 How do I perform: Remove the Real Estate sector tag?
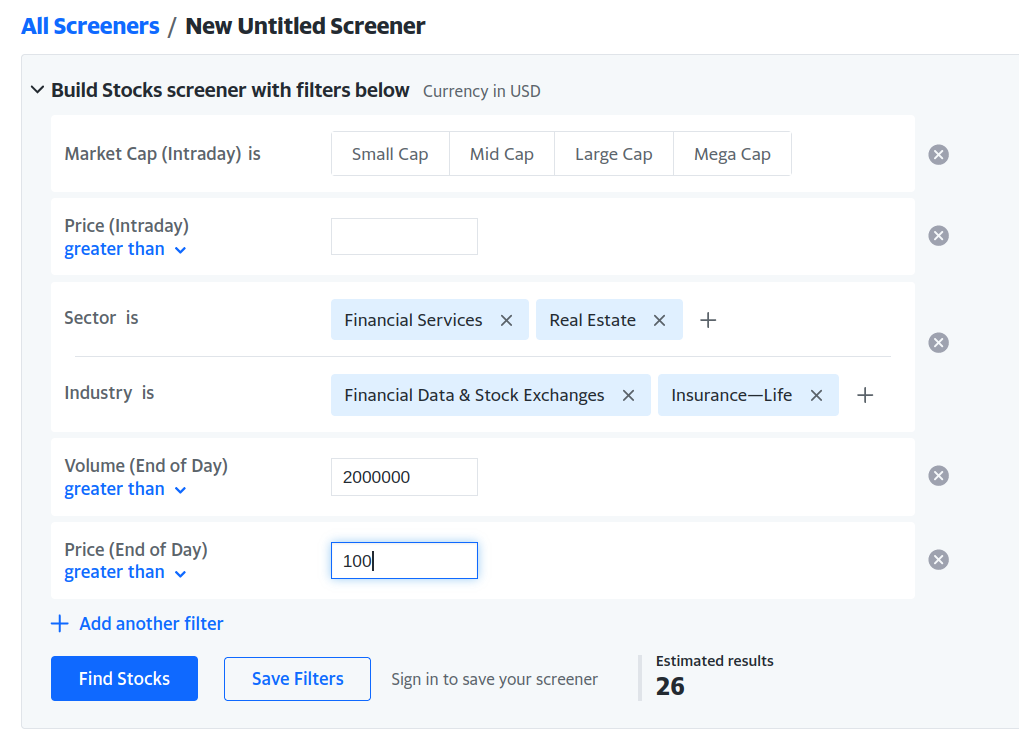point(659,320)
